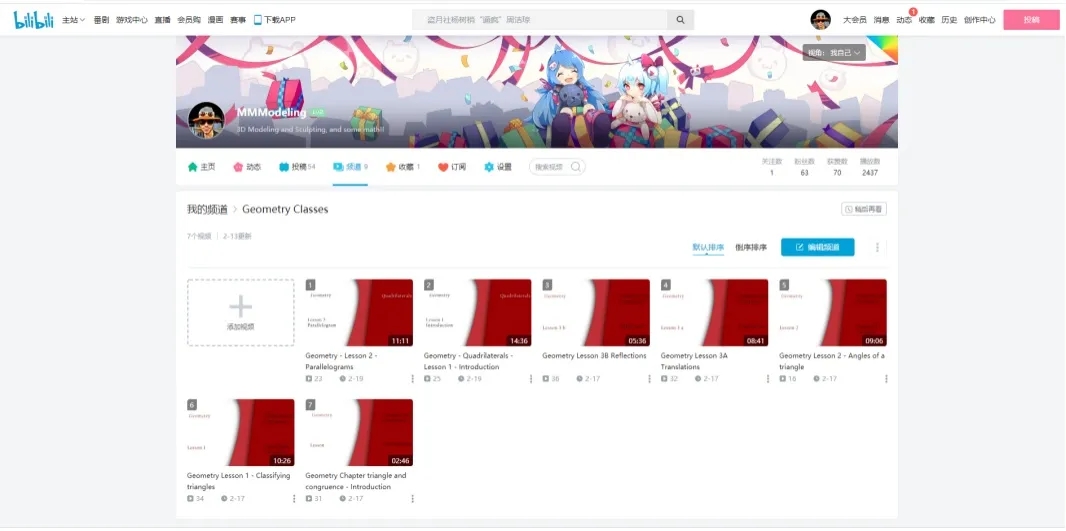Select the 频道 9 tab

click(x=350, y=167)
